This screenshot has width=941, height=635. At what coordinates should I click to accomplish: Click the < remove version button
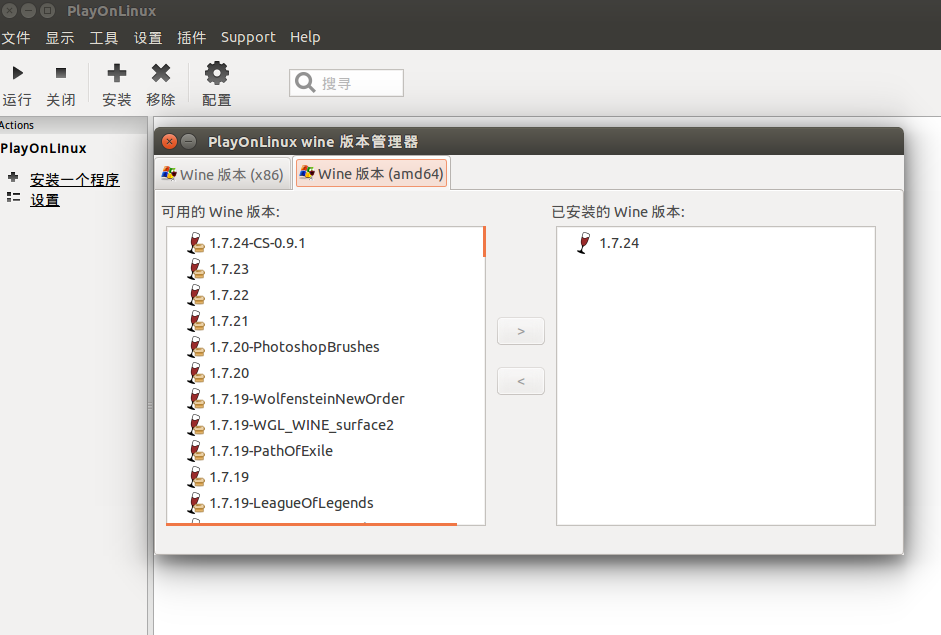[521, 381]
